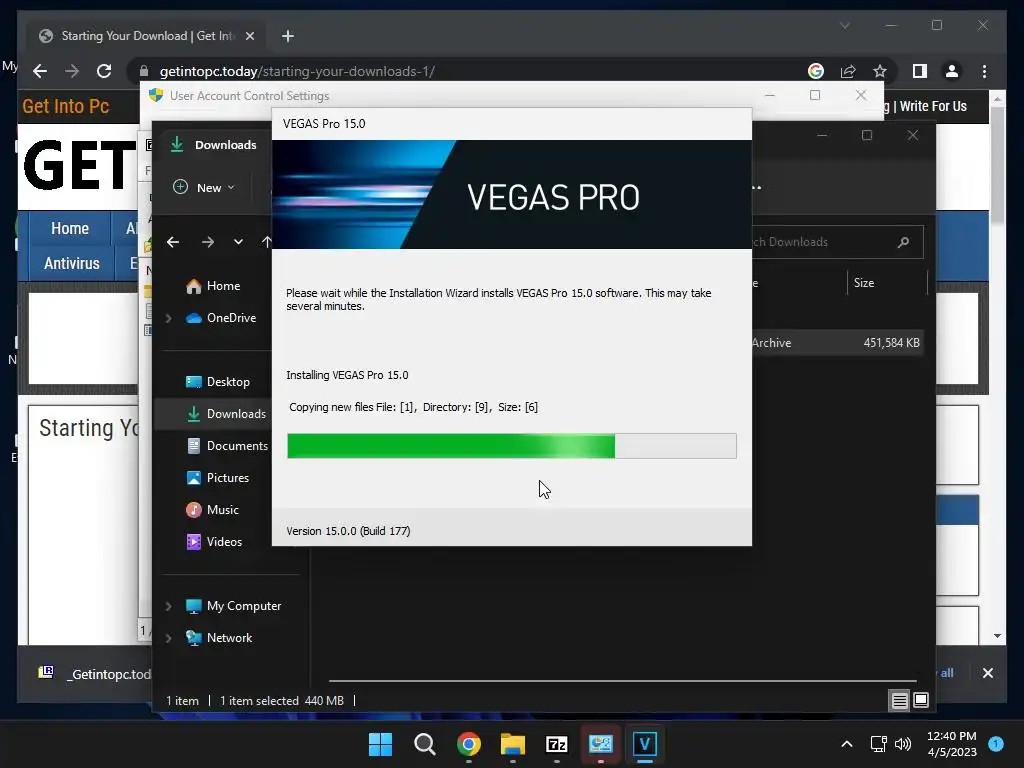1024x768 pixels.
Task: Select the 451,584 KB archive file row
Action: [837, 343]
